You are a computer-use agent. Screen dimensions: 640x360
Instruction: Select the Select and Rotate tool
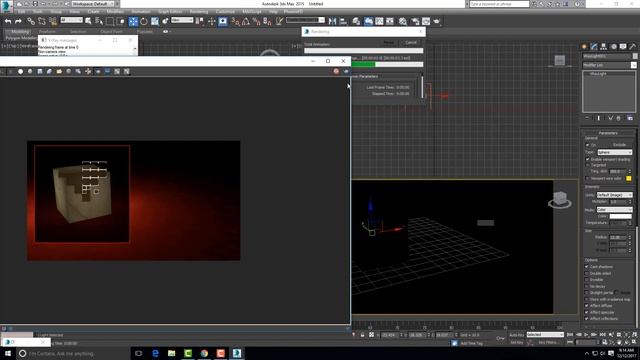pyautogui.click(x=144, y=21)
